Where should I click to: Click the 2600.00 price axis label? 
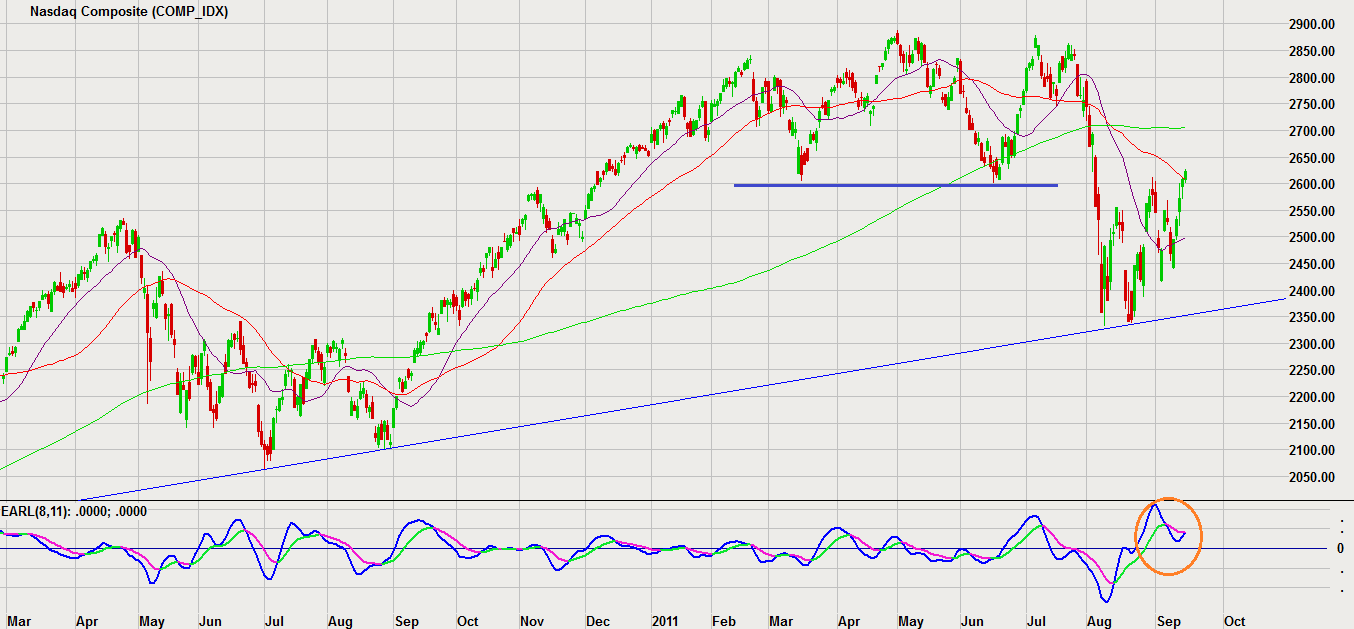[x=1311, y=184]
